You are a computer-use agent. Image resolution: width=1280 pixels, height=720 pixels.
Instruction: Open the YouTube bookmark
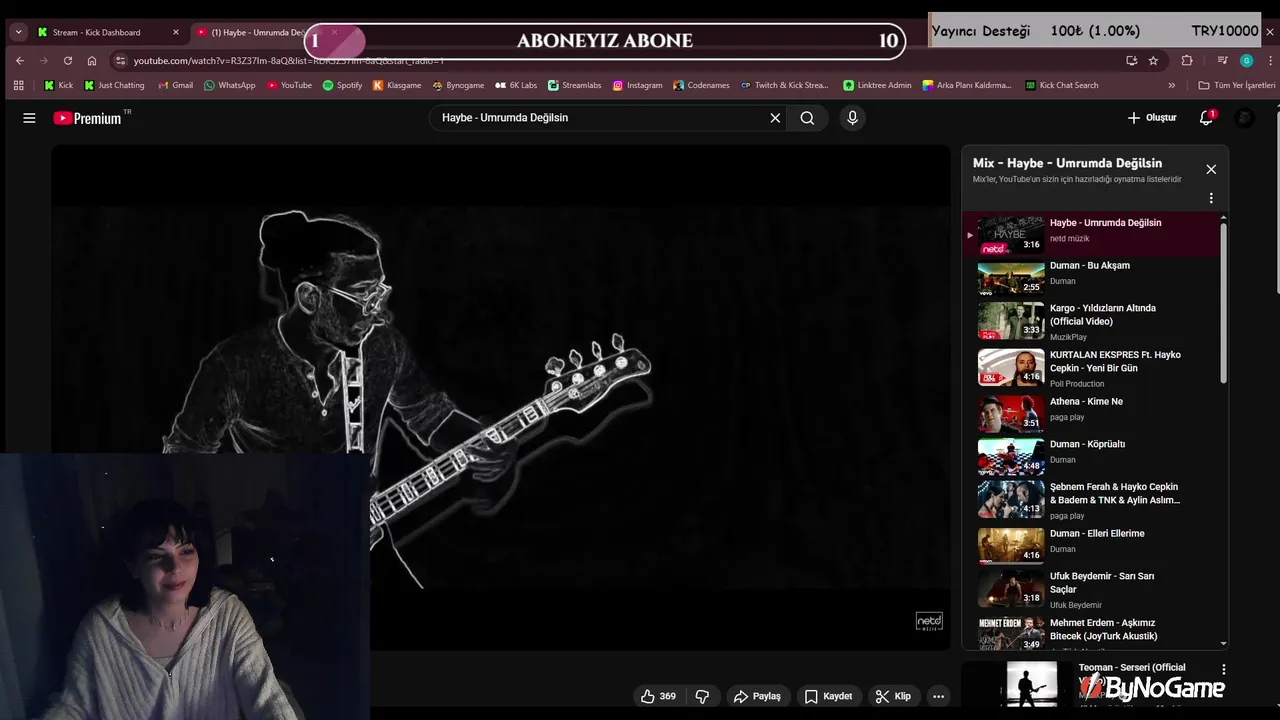[x=290, y=85]
